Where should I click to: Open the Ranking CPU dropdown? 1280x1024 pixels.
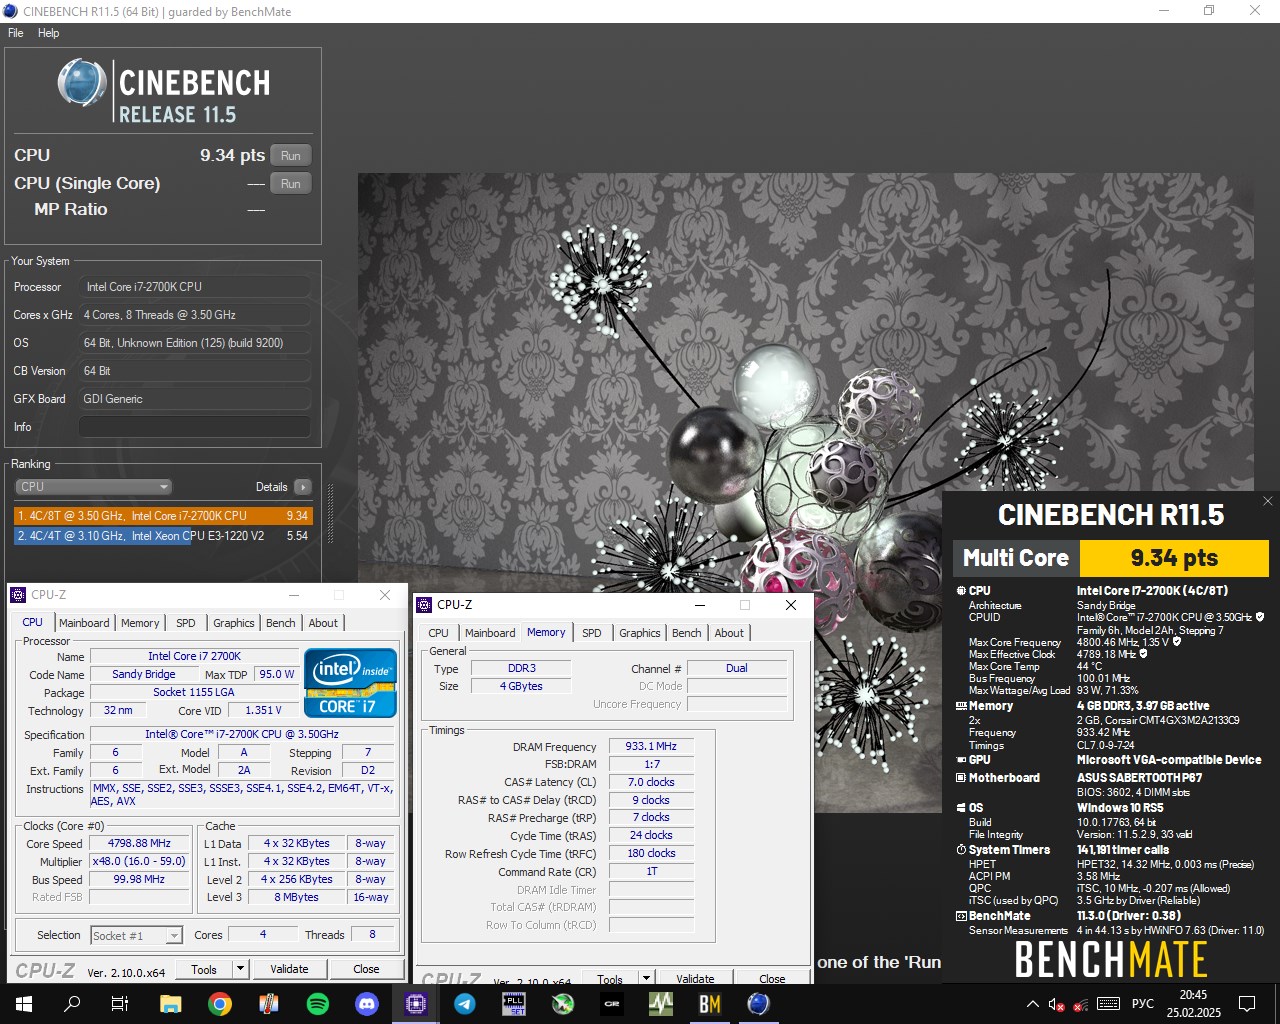[94, 487]
